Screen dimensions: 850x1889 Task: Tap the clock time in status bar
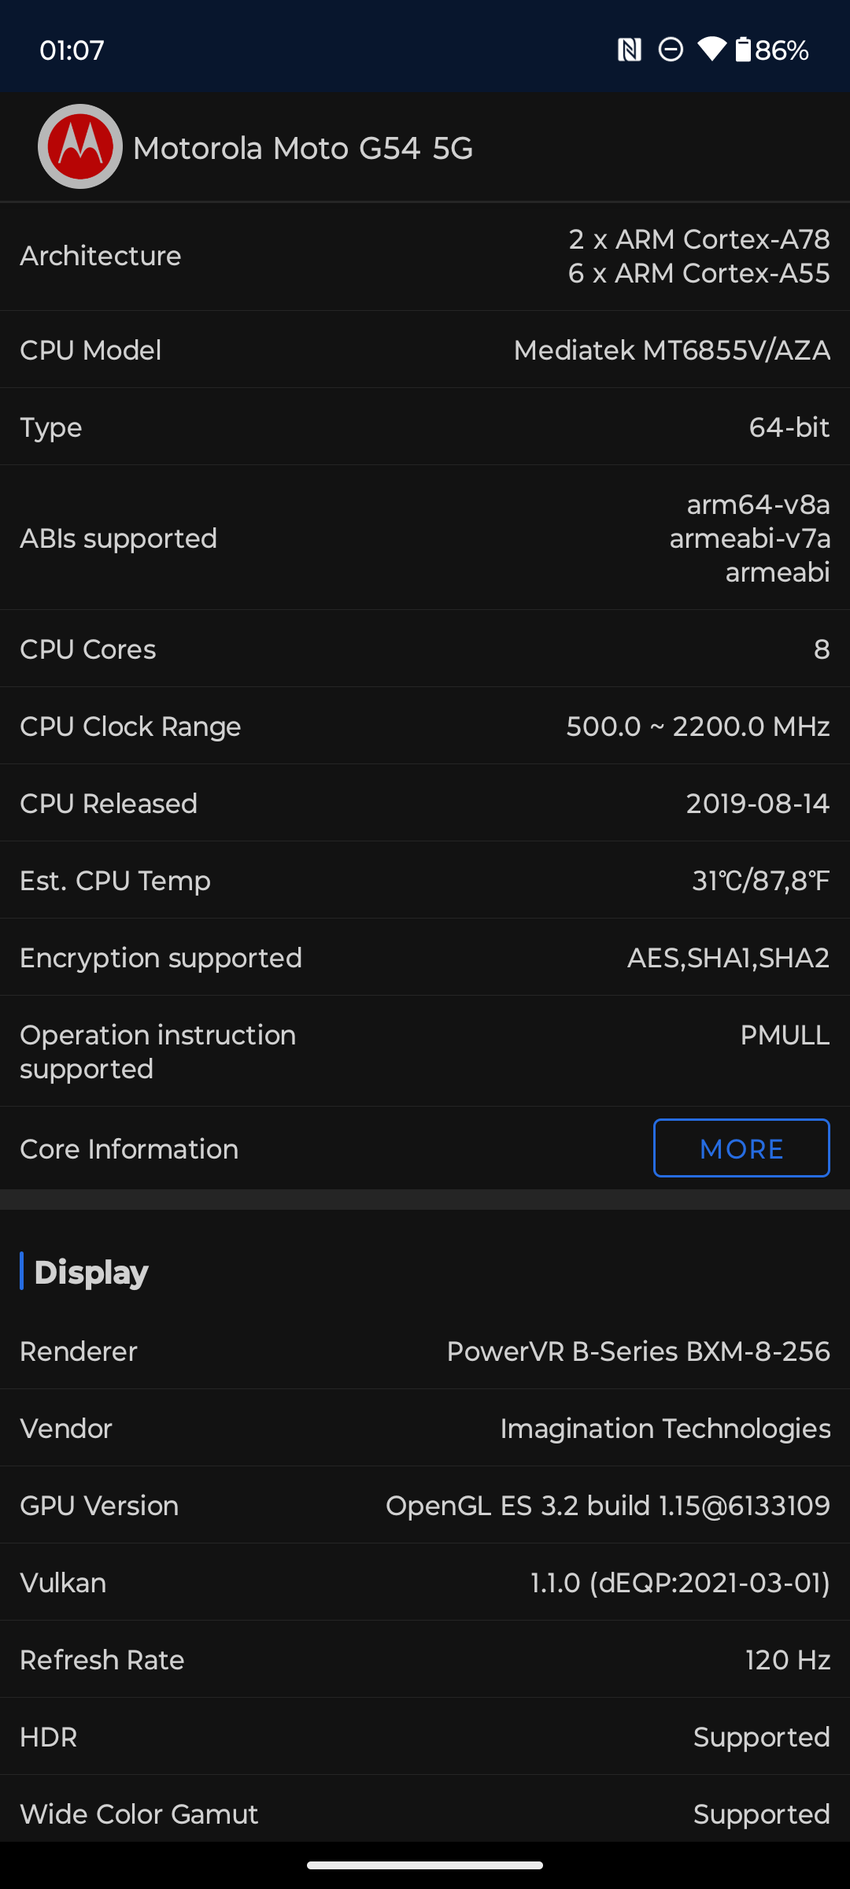pyautogui.click(x=72, y=50)
